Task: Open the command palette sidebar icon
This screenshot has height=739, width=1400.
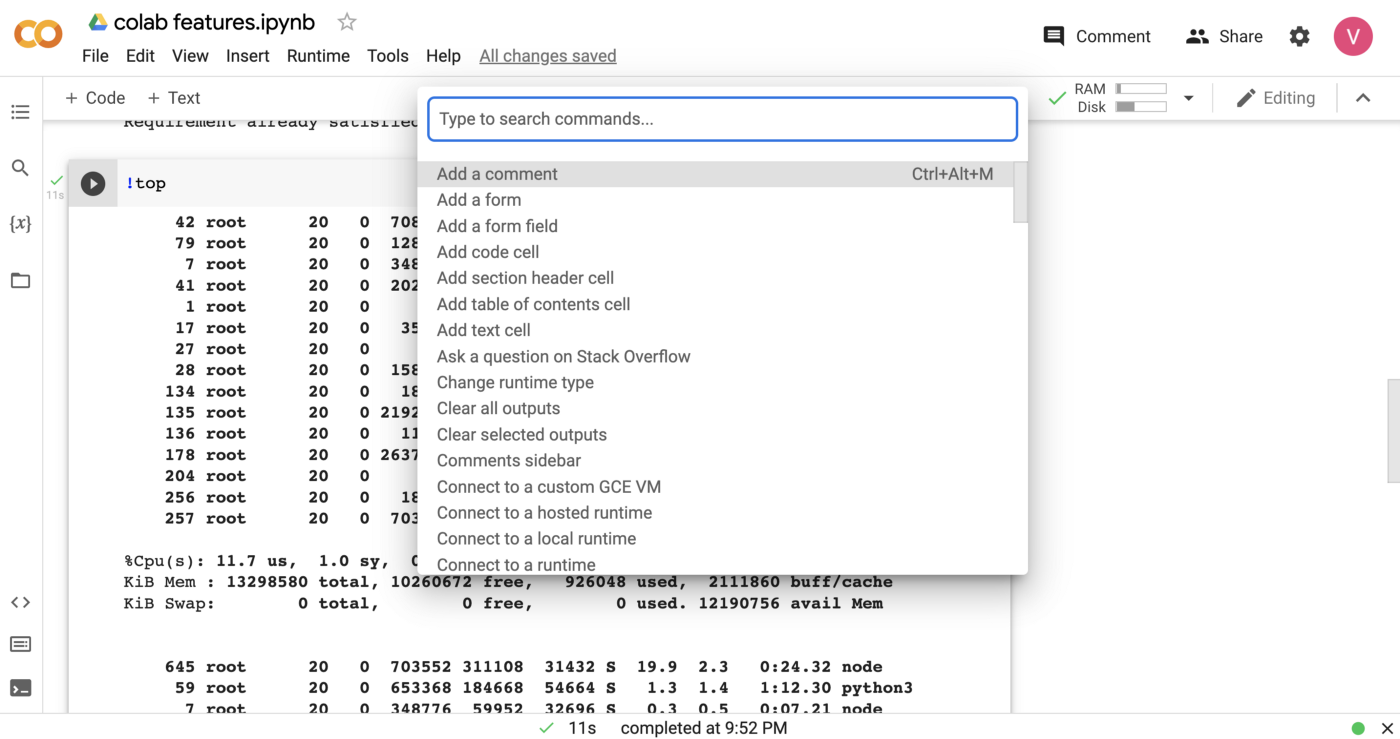Action: point(20,644)
